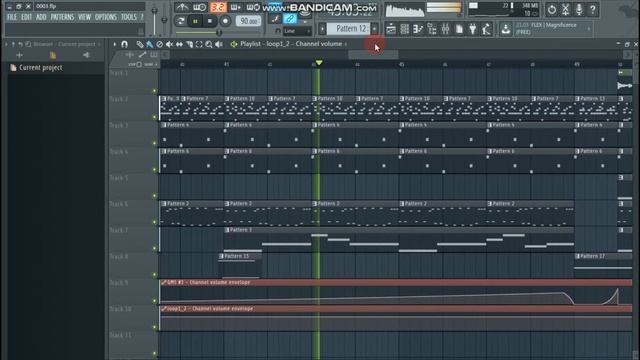
Task: Add new pattern with plus button
Action: pos(374,29)
